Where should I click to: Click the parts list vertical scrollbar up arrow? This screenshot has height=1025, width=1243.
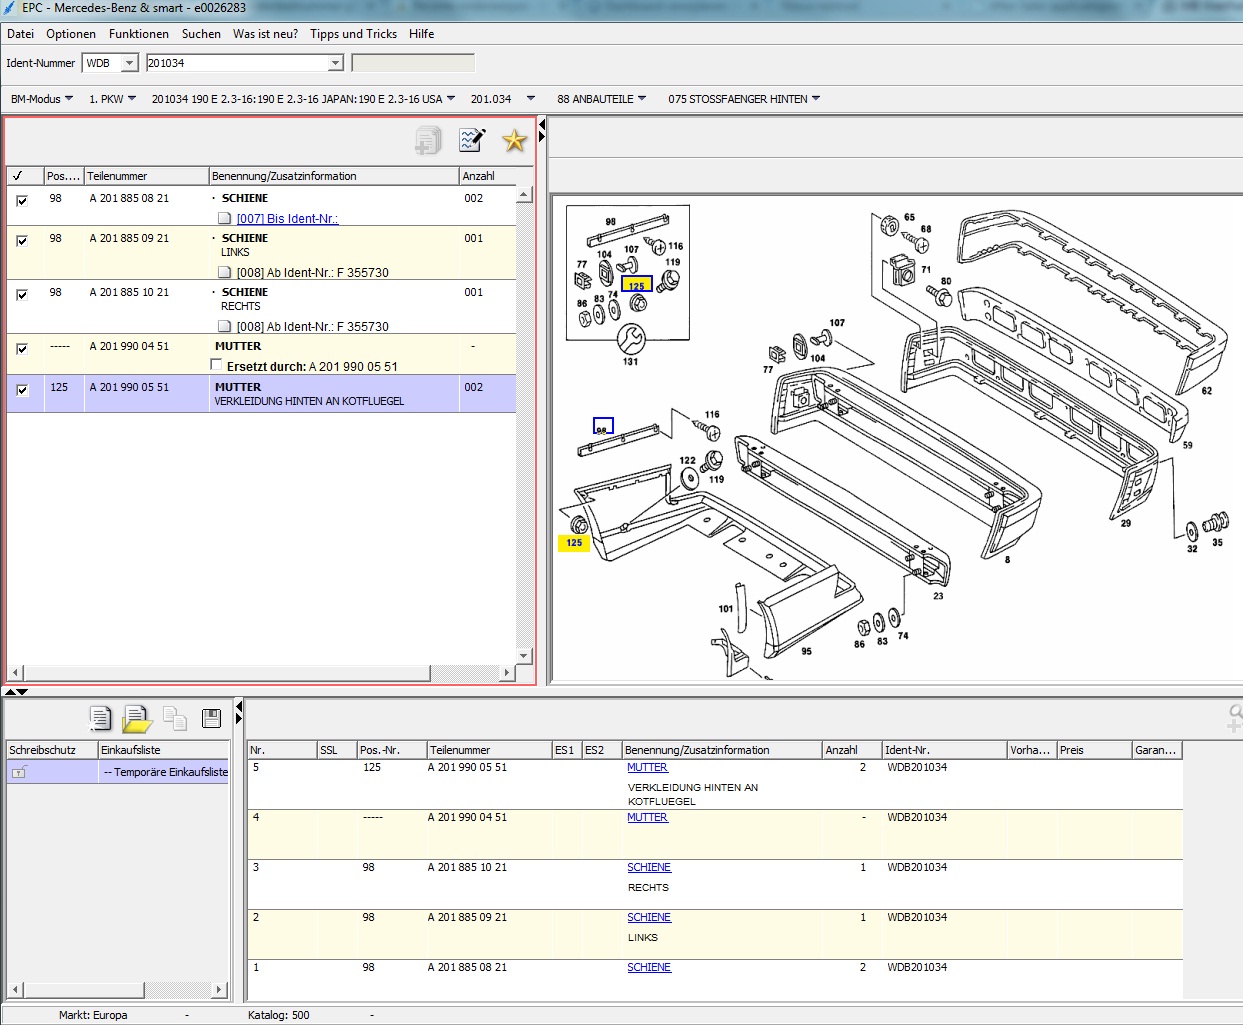point(524,195)
